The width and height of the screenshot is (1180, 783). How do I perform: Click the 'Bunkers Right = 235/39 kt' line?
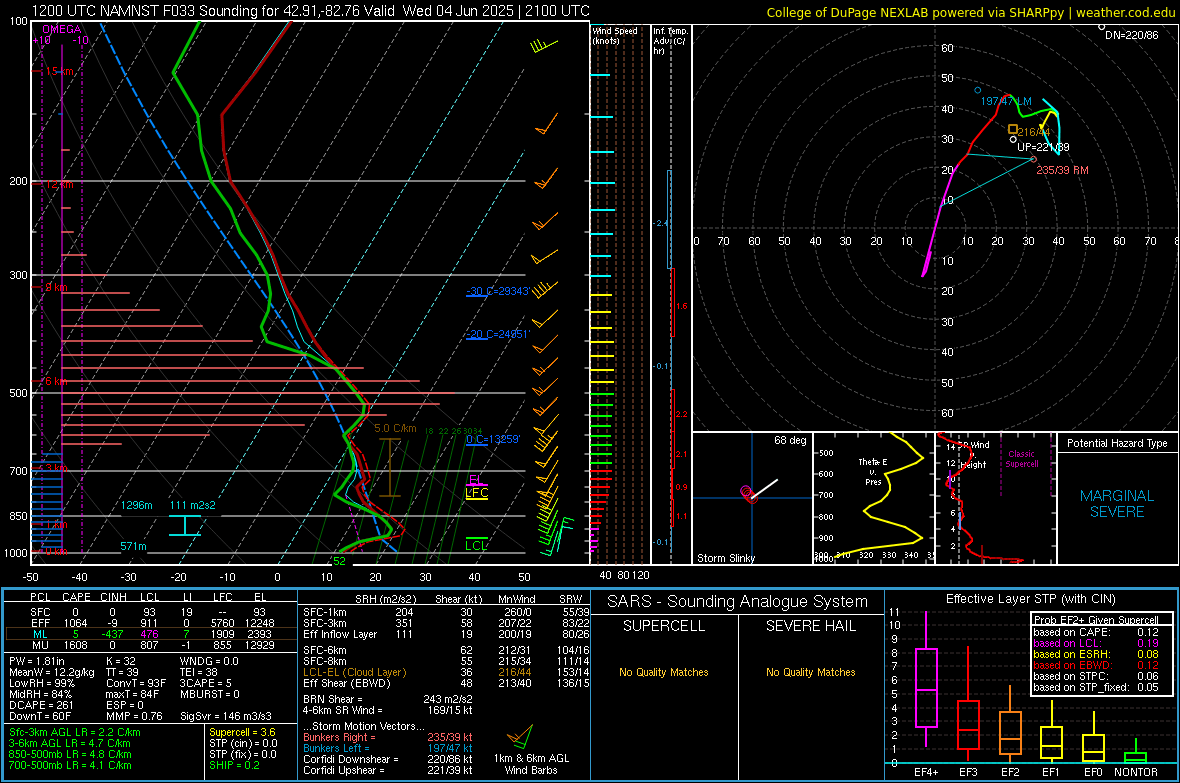tap(388, 738)
